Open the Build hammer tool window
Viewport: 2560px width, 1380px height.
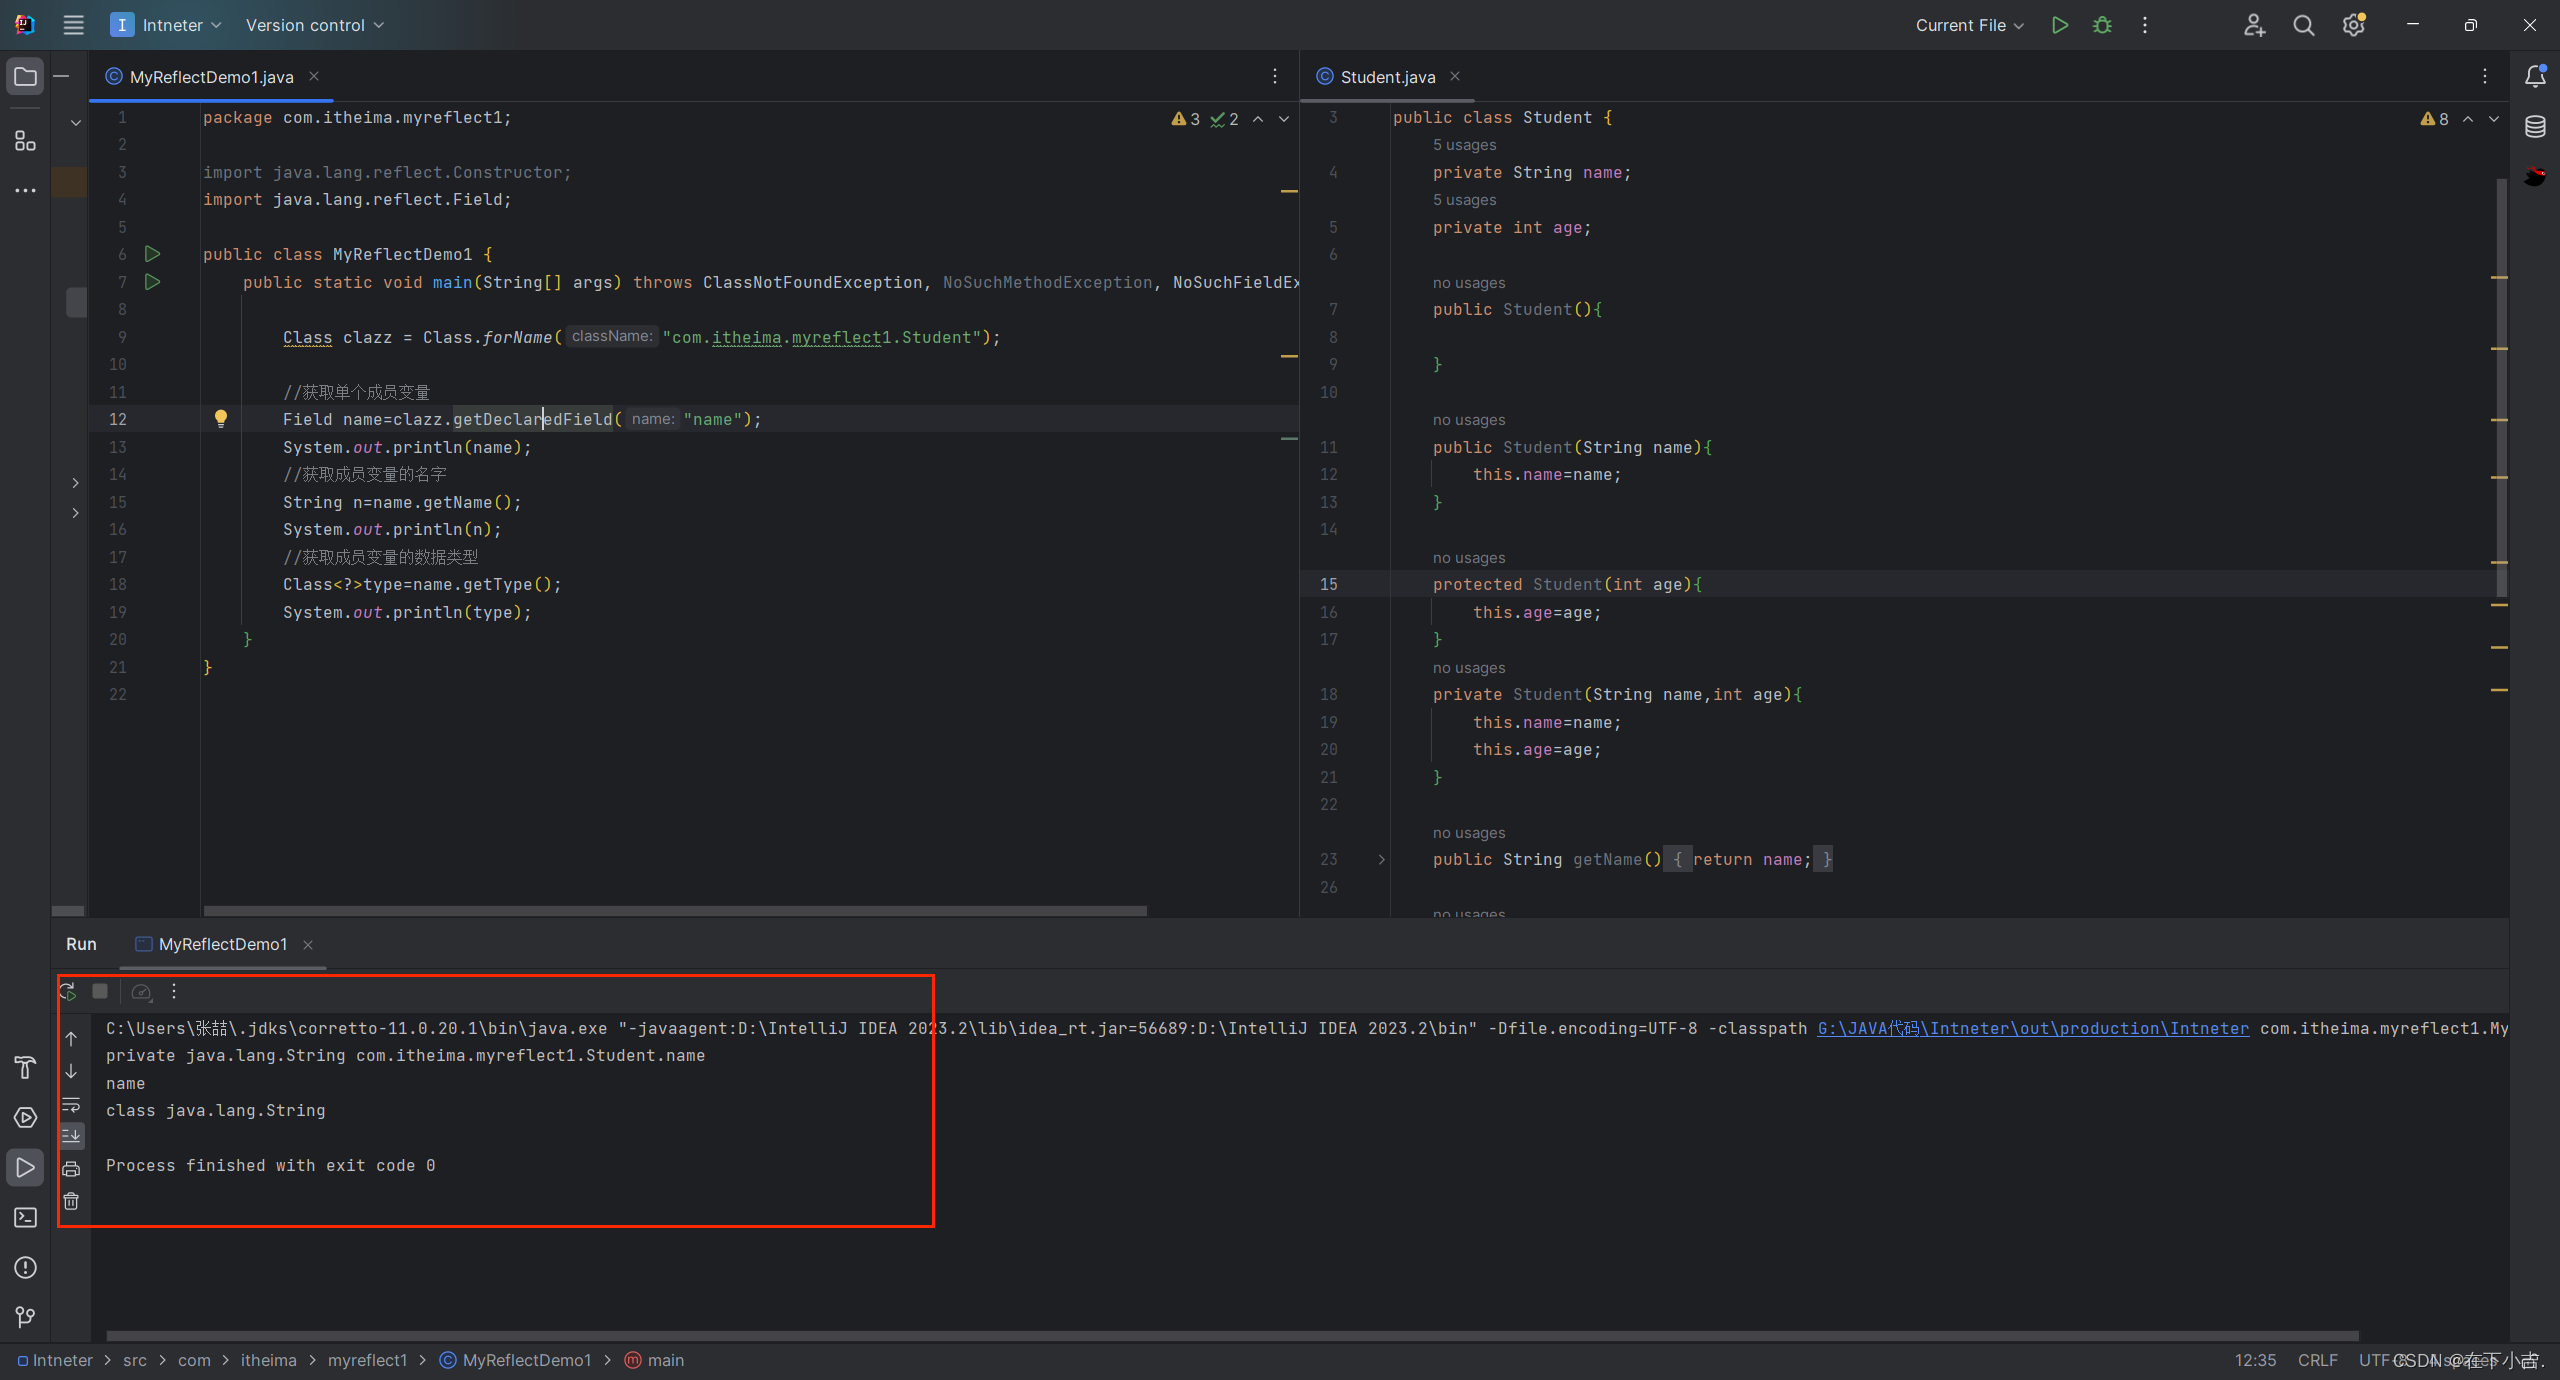pos(25,1067)
